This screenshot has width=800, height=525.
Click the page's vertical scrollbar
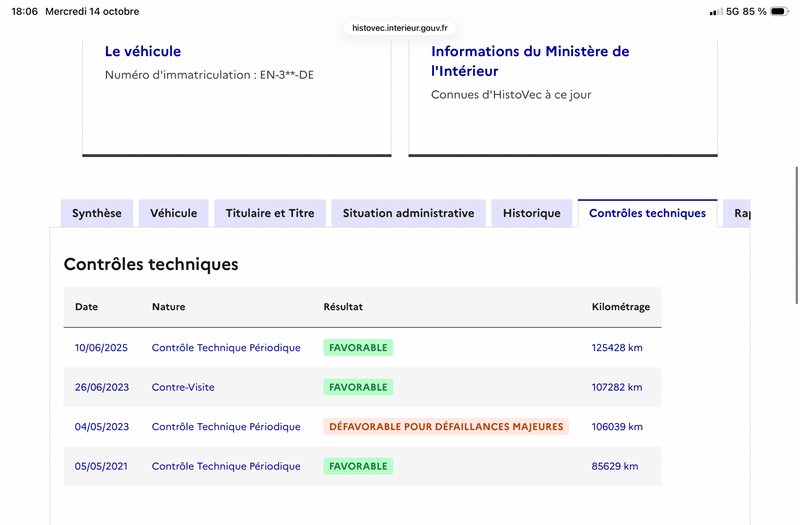pyautogui.click(x=796, y=235)
